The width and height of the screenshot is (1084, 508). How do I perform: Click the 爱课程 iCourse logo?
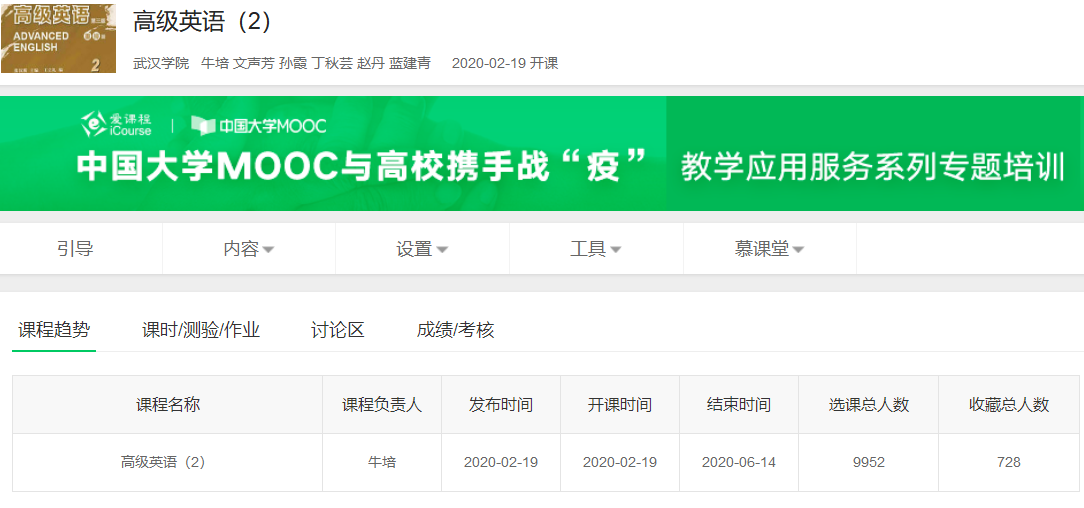[x=117, y=124]
